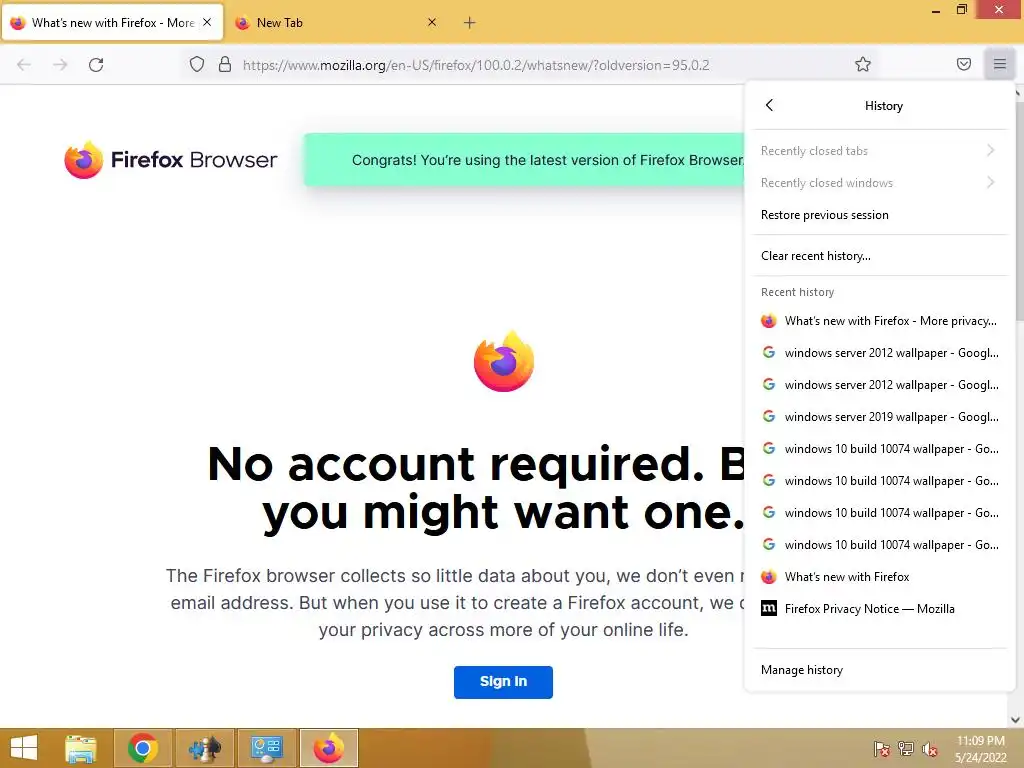Click the page scrollbar down arrow

click(x=1016, y=720)
